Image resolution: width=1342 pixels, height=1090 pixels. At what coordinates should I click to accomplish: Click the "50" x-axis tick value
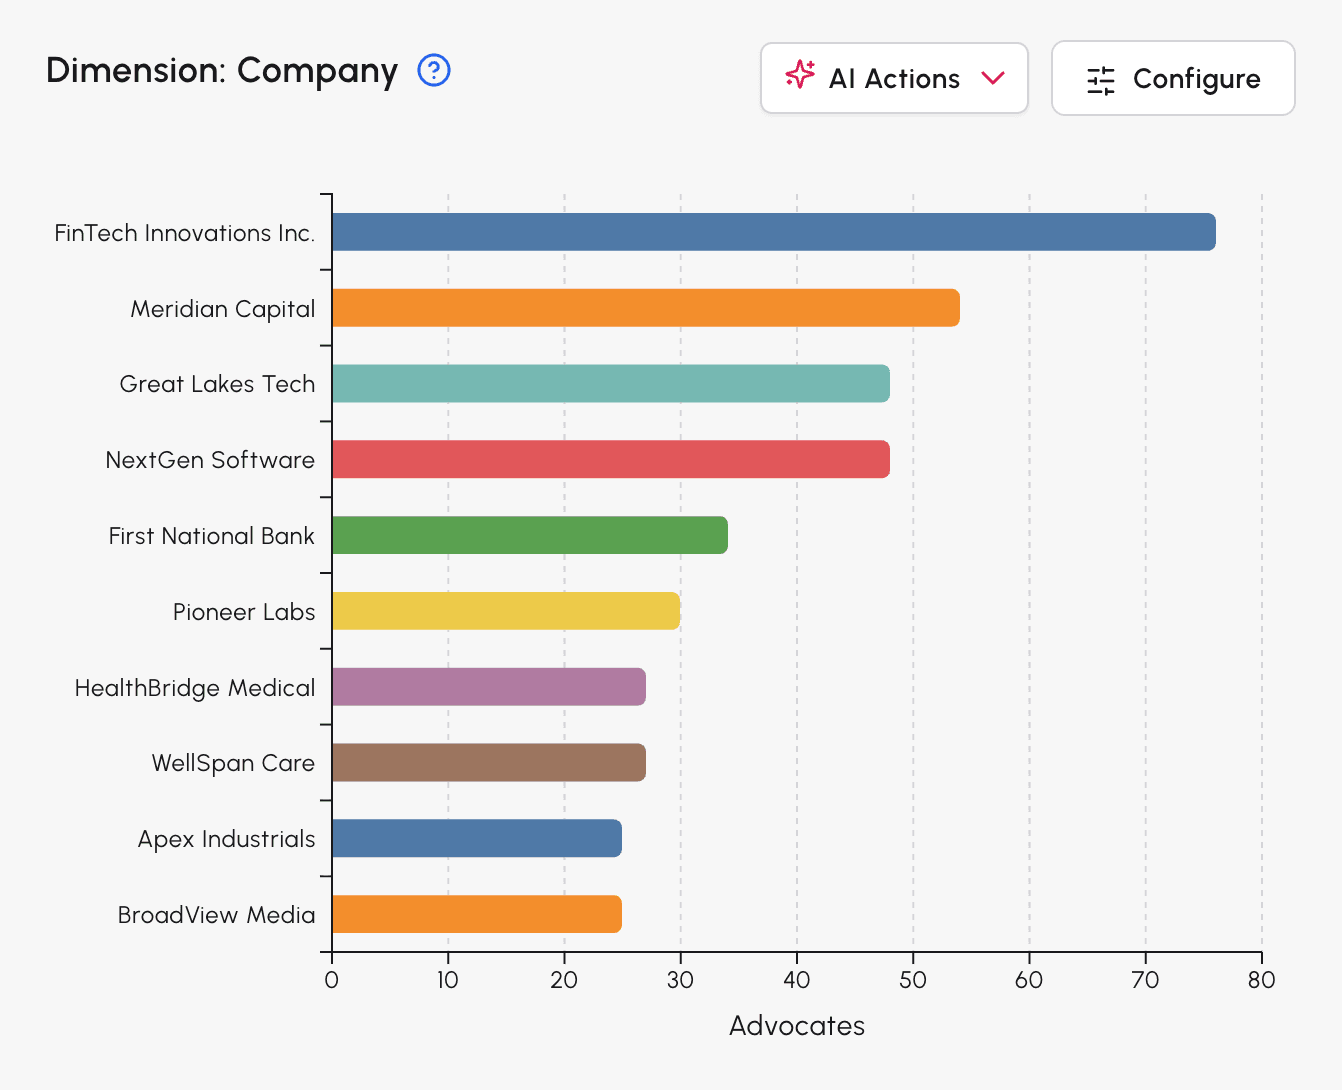point(913,980)
